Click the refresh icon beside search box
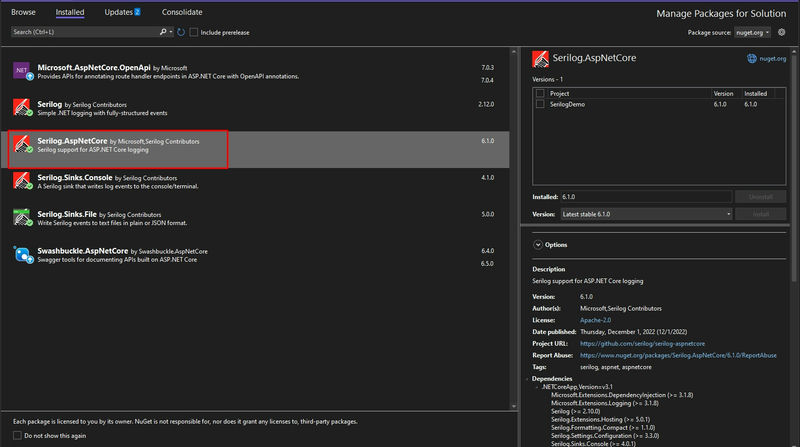The image size is (800, 447). click(181, 32)
